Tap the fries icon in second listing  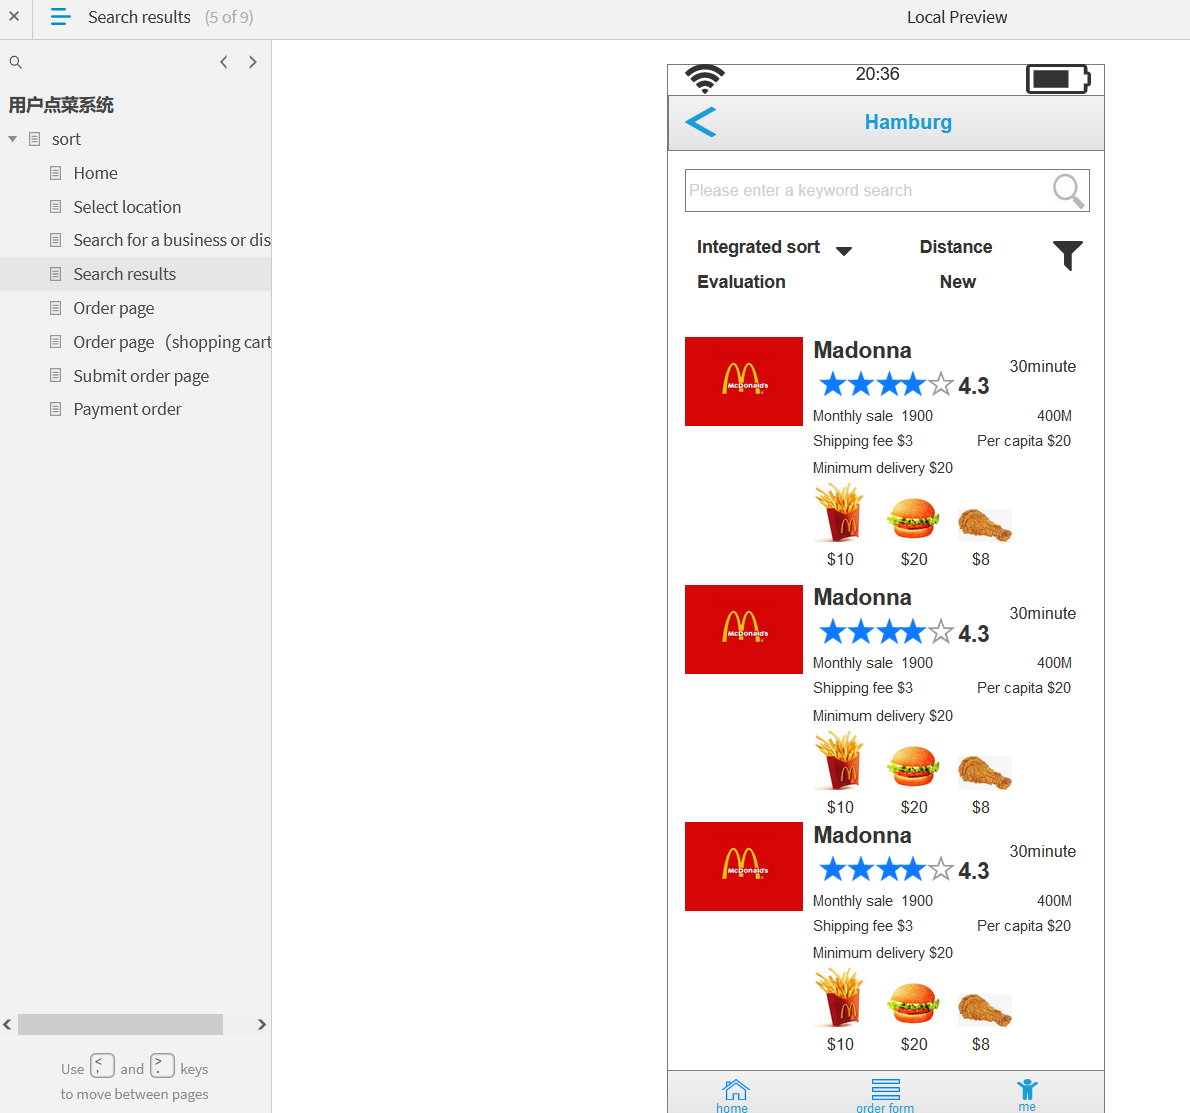(x=839, y=761)
